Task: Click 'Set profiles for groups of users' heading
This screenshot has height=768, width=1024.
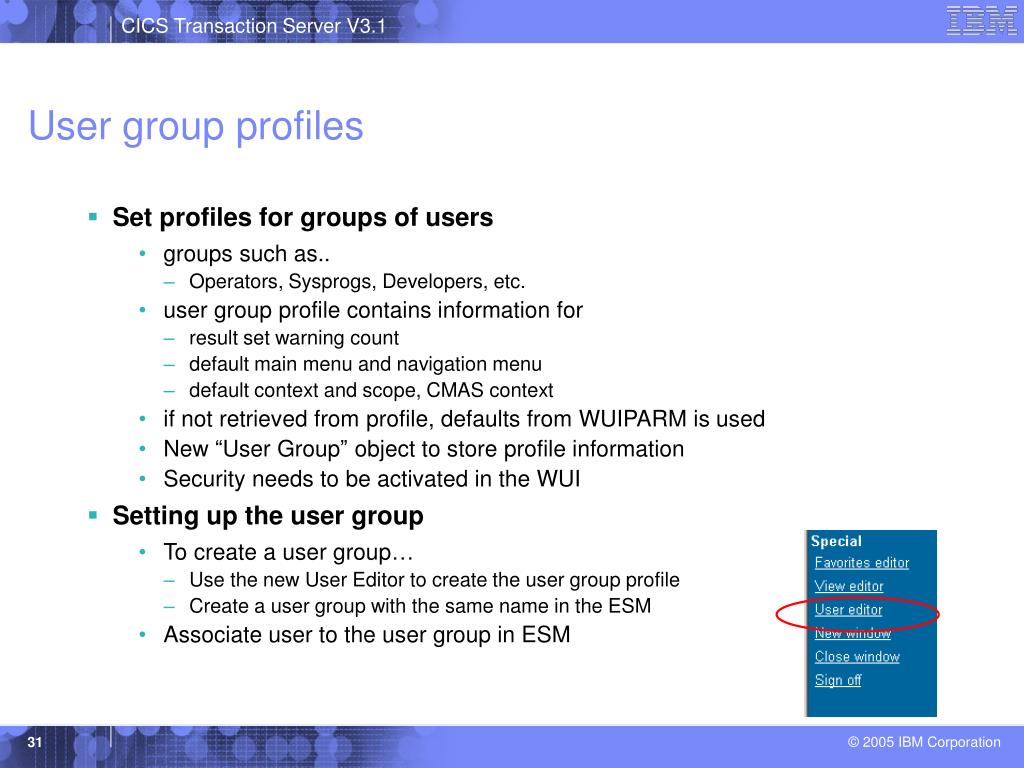Action: coord(302,217)
